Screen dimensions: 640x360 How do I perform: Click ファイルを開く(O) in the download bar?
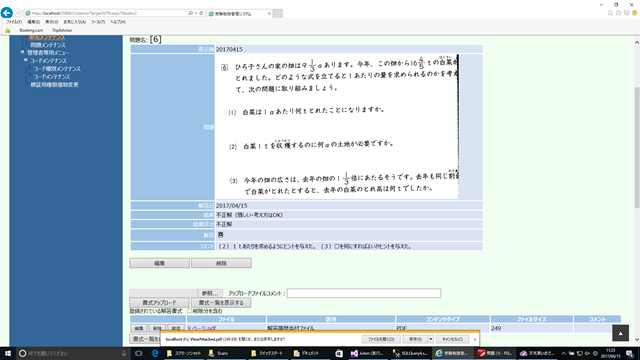[381, 339]
